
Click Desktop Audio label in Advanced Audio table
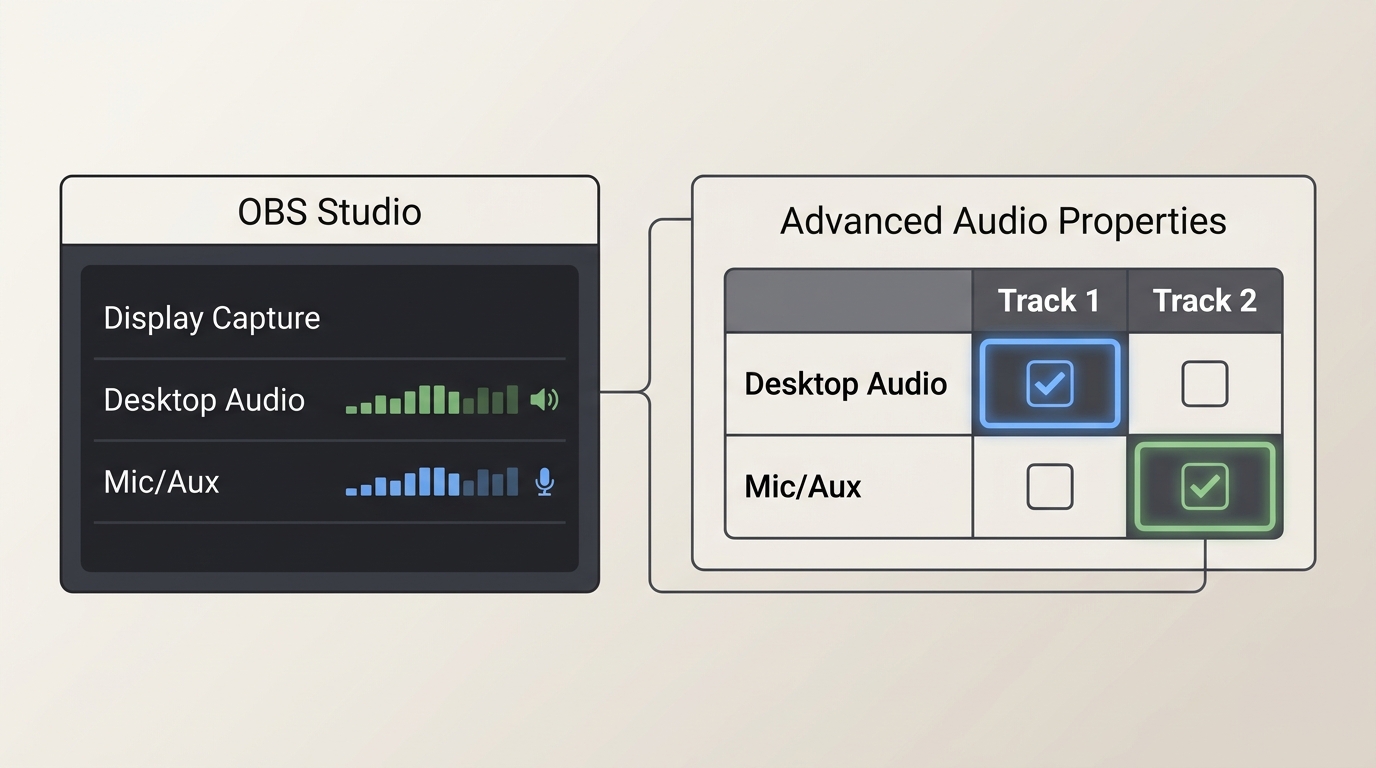(846, 384)
